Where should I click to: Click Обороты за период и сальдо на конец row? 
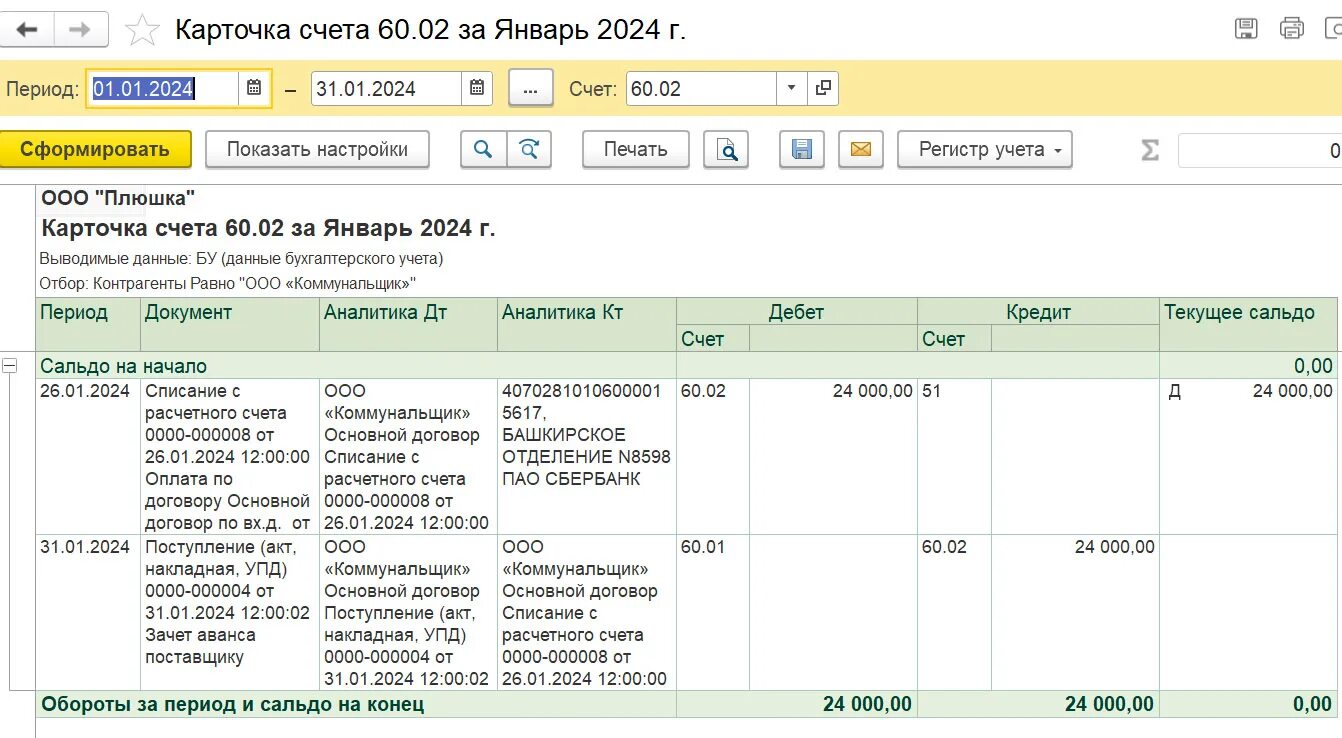[x=687, y=704]
